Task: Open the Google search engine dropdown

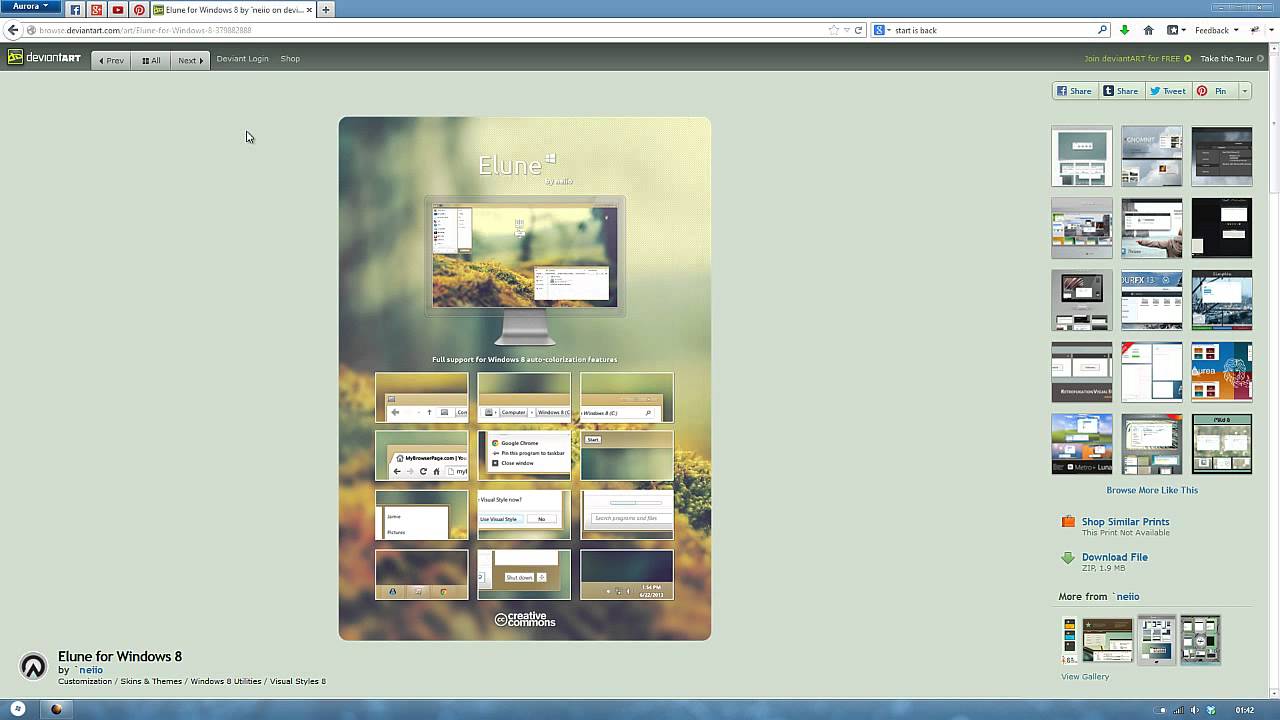Action: click(881, 30)
